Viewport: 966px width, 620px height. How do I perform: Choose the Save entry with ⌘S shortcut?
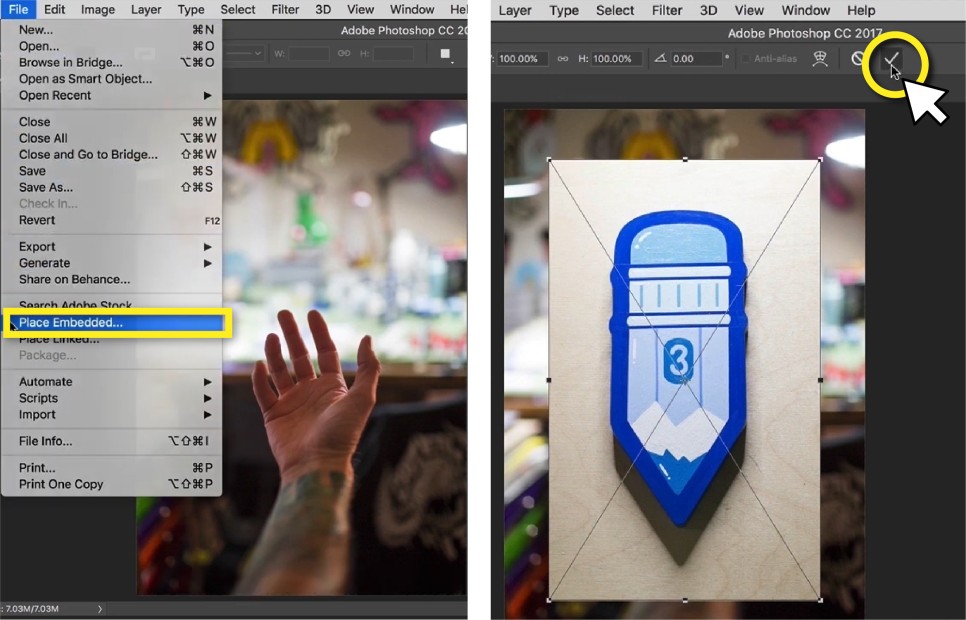pyautogui.click(x=112, y=171)
